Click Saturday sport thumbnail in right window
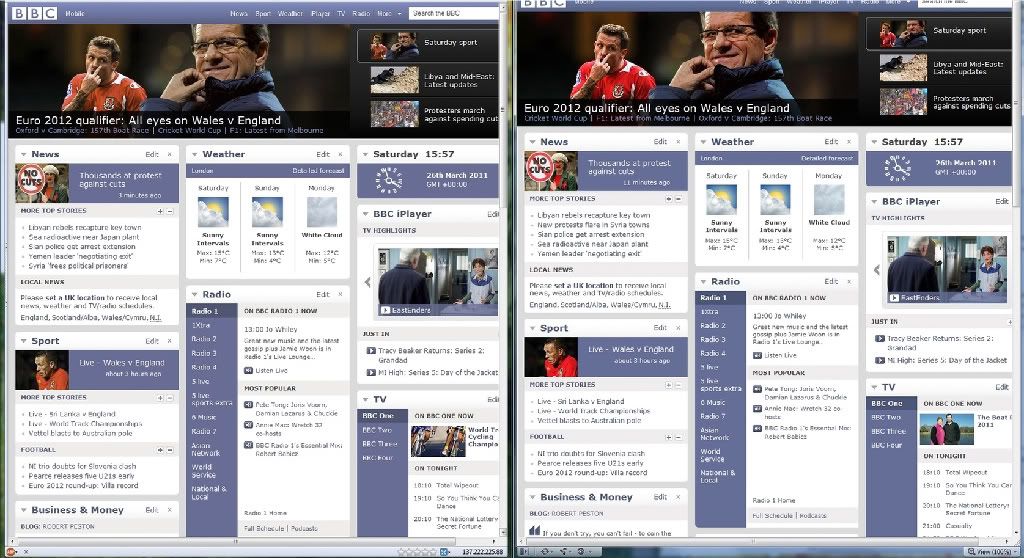 [903, 33]
